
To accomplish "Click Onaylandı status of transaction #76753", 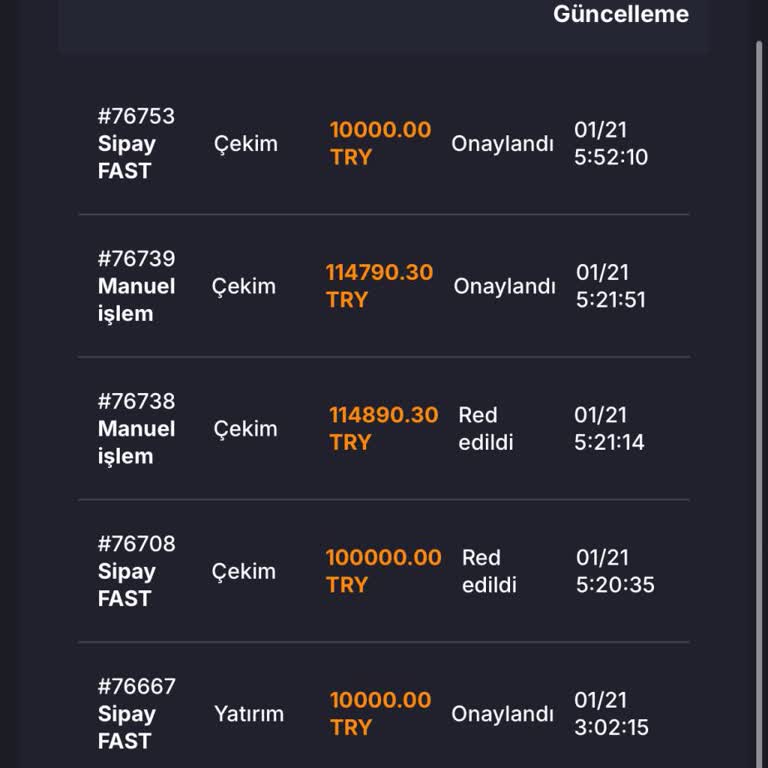I will coord(502,143).
